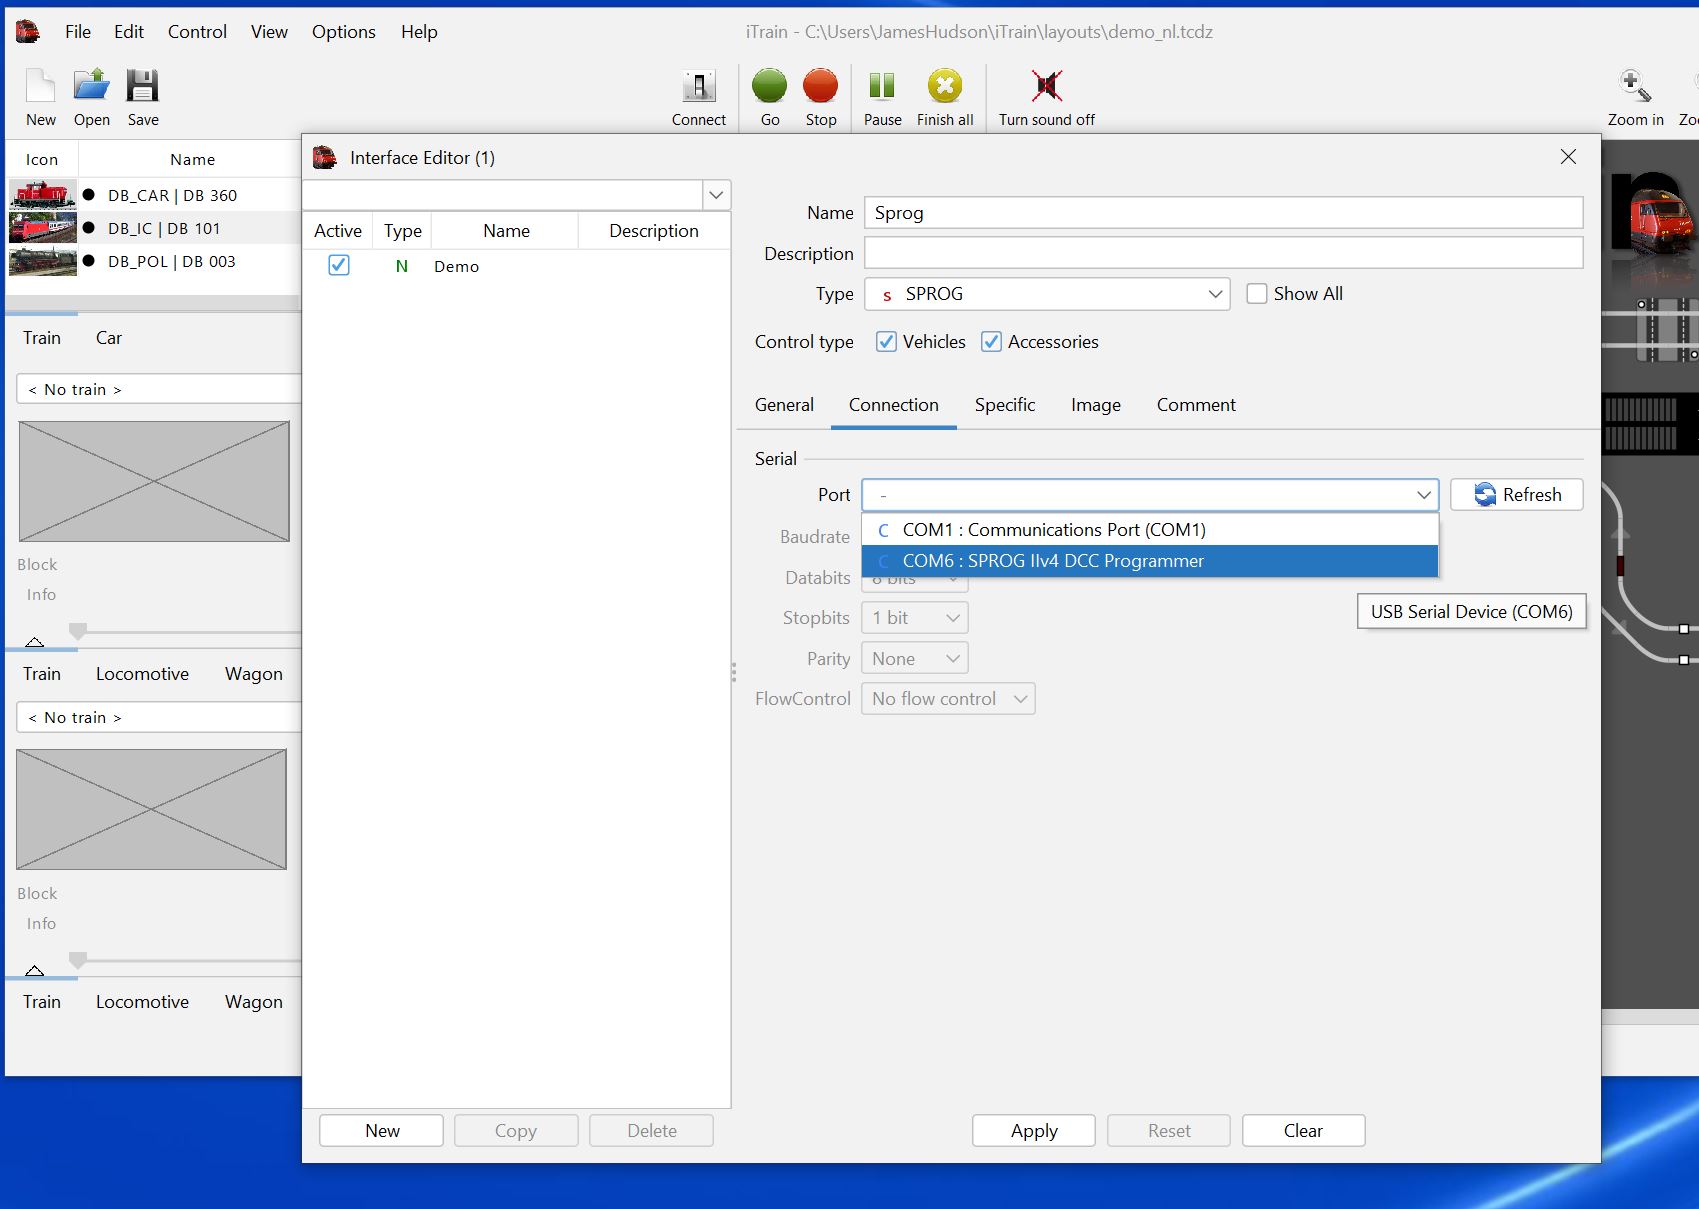Switch to the Specific tab

1005,405
